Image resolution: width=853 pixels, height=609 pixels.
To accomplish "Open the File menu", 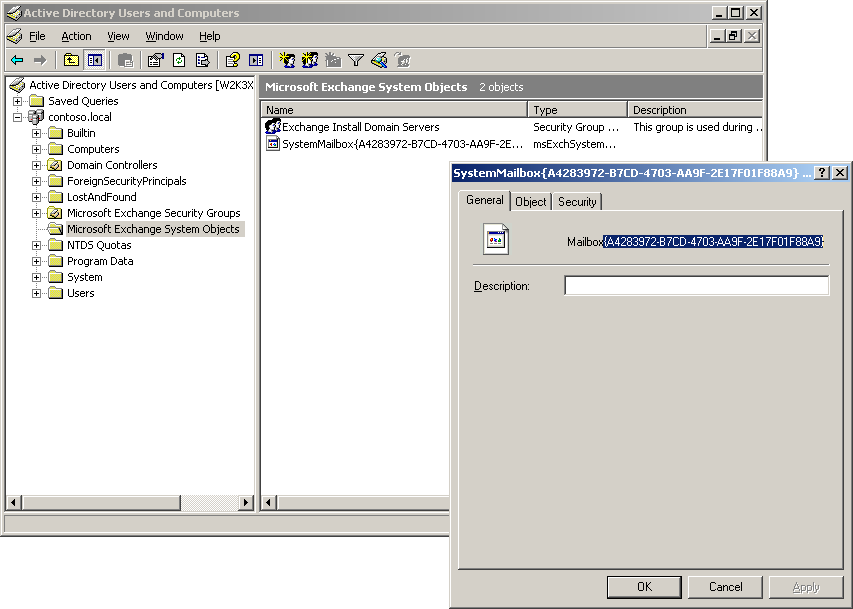I will 37,36.
